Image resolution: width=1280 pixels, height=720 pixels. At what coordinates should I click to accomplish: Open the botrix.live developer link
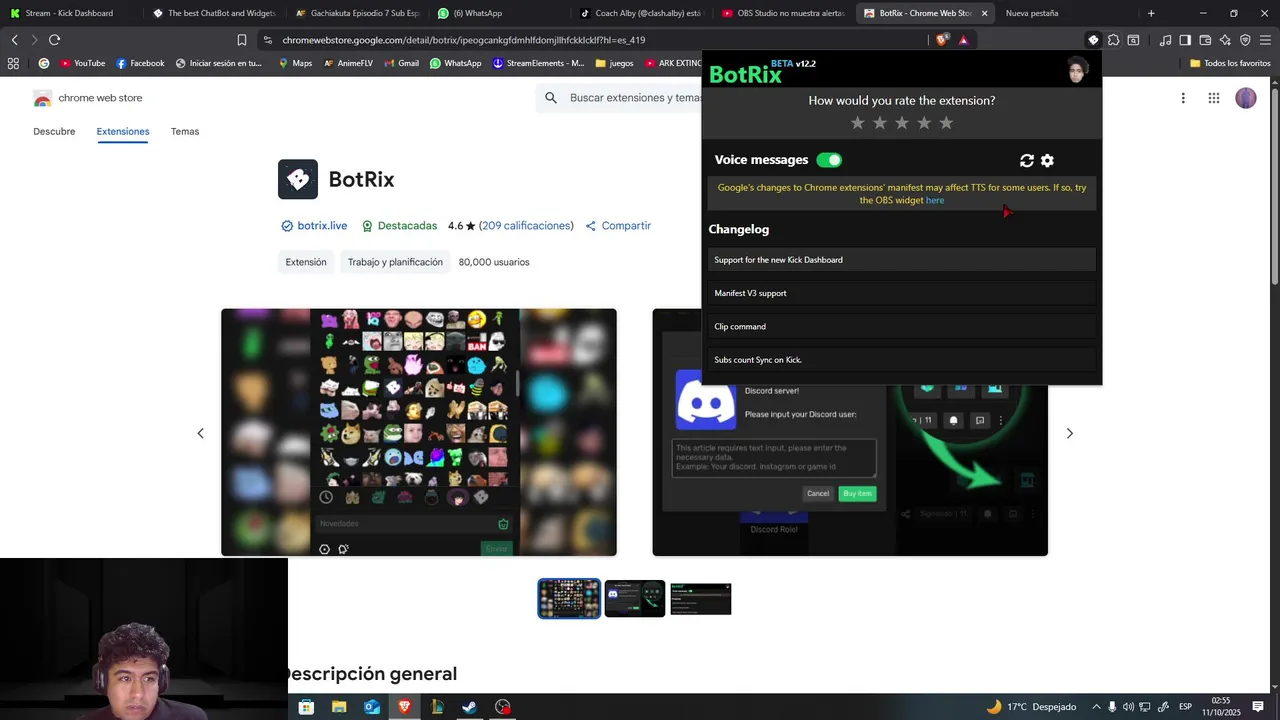[x=322, y=226]
